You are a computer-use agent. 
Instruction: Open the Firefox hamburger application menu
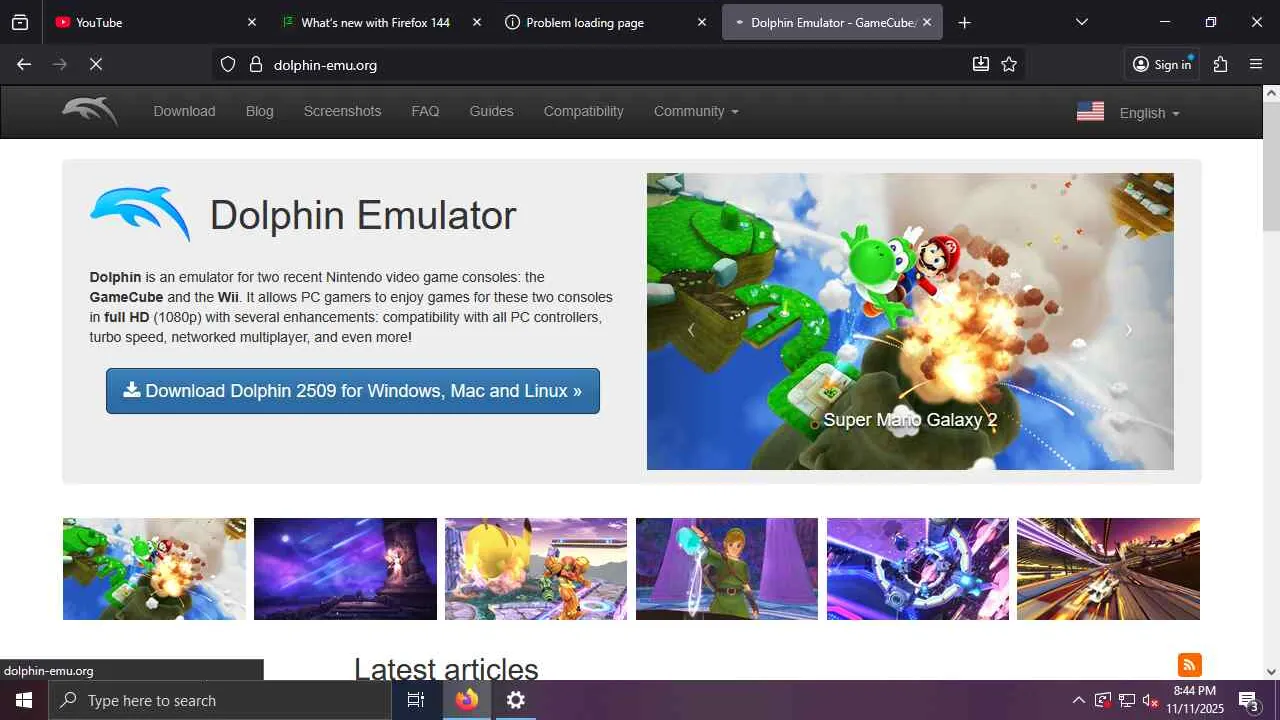pyautogui.click(x=1256, y=64)
